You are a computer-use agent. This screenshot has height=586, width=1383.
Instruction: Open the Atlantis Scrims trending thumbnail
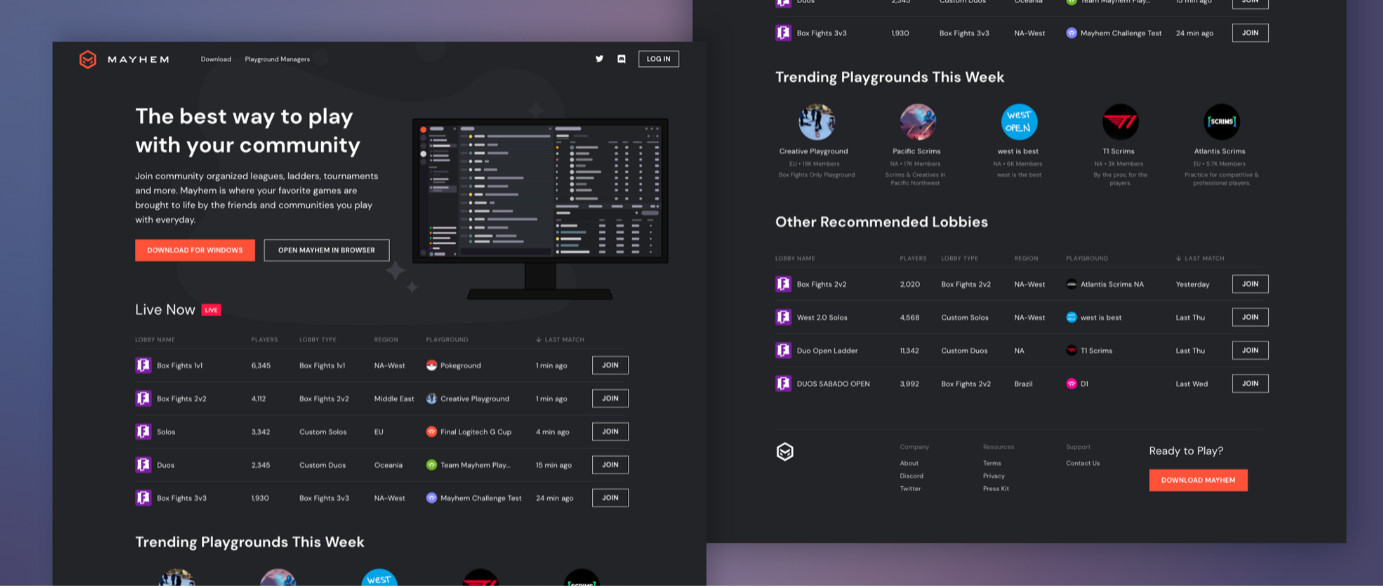click(x=1222, y=122)
